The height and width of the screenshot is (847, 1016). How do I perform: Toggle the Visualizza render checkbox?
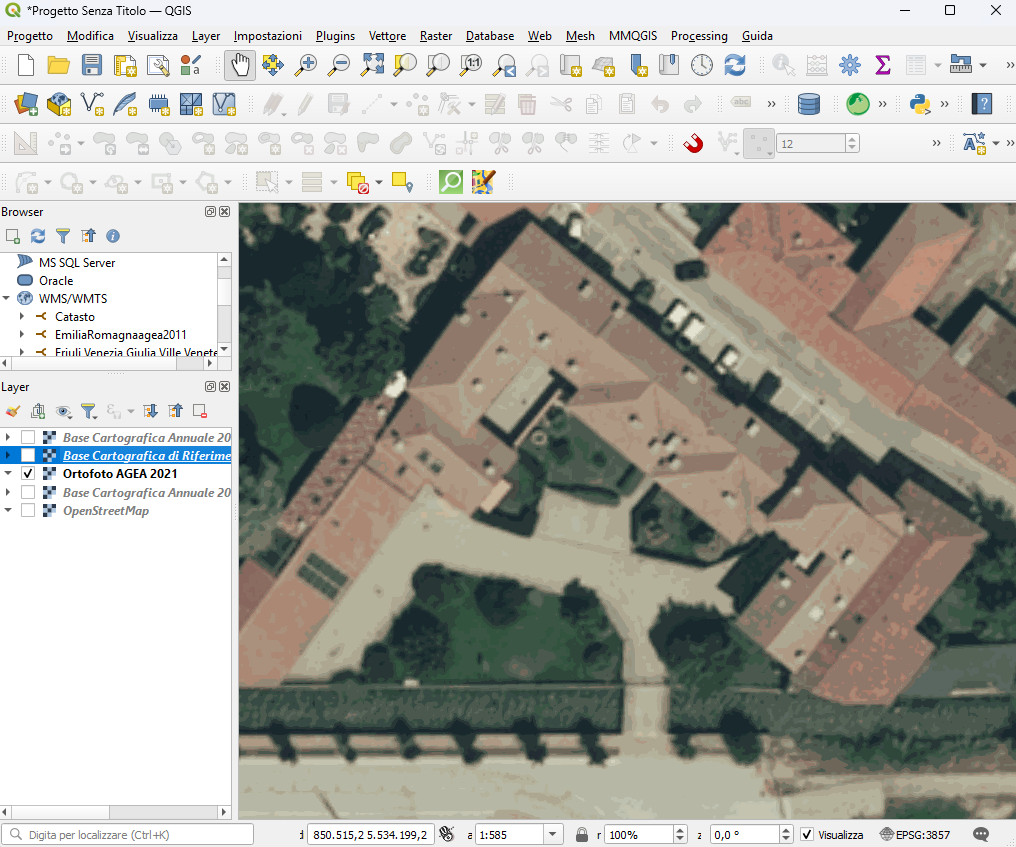807,835
